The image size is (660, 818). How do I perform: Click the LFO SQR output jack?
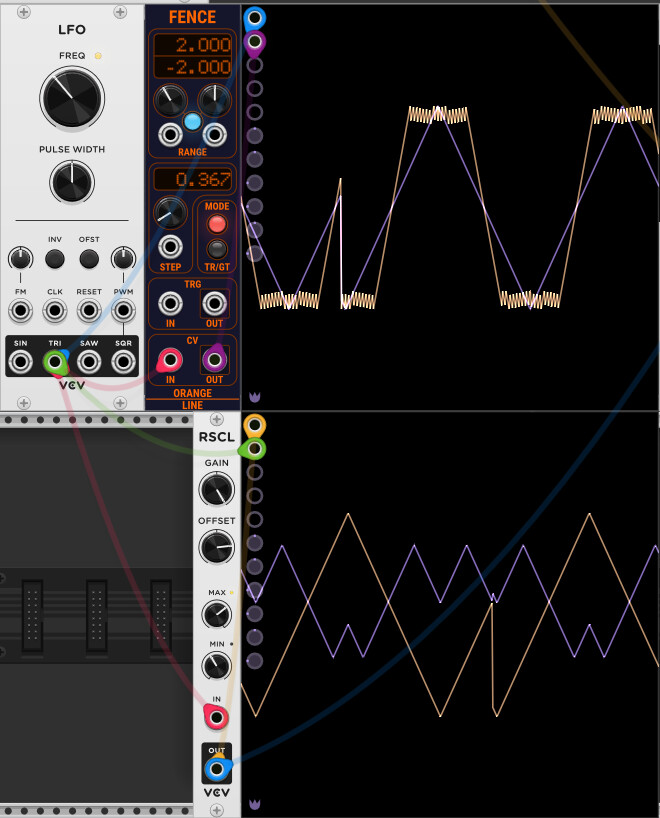pyautogui.click(x=124, y=361)
